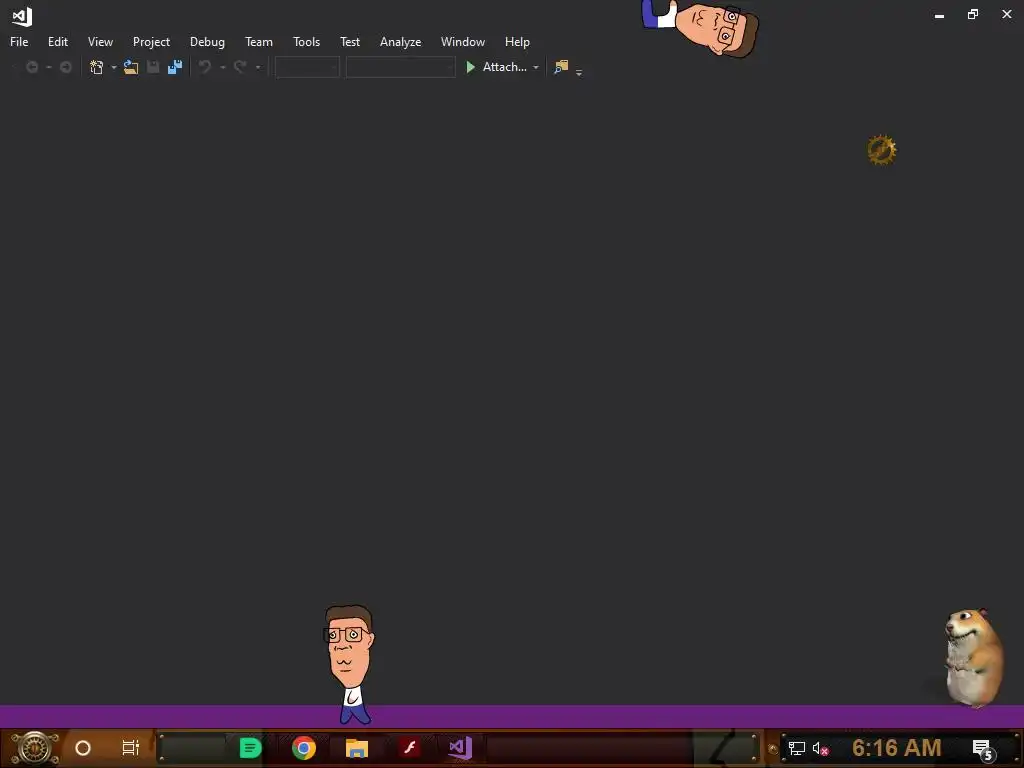Restore down the Visual Studio window
This screenshot has width=1024, height=768.
973,14
